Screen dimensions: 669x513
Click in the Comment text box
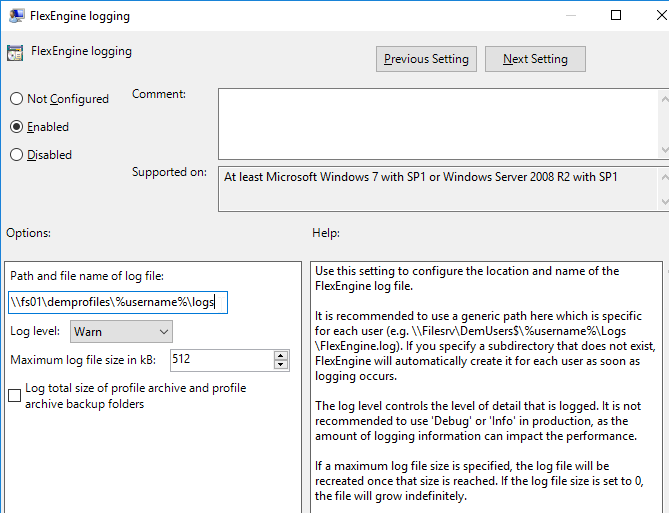tap(438, 124)
